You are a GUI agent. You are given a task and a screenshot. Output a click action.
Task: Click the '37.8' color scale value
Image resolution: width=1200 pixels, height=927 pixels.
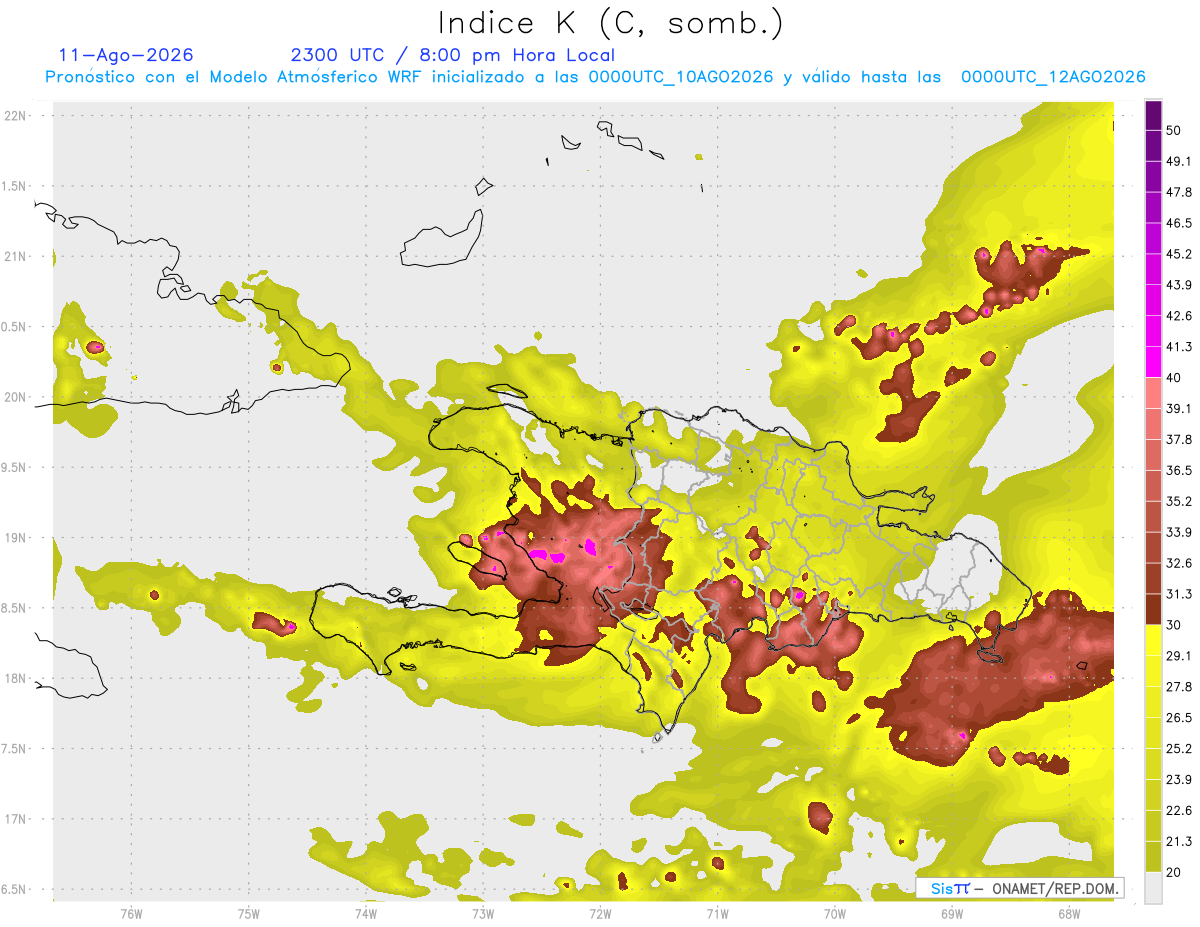(1178, 440)
